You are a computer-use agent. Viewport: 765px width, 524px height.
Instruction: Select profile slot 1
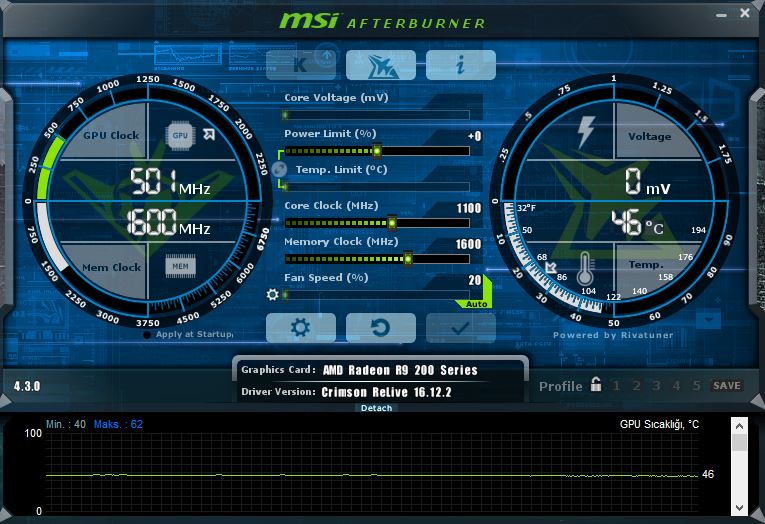[x=617, y=385]
